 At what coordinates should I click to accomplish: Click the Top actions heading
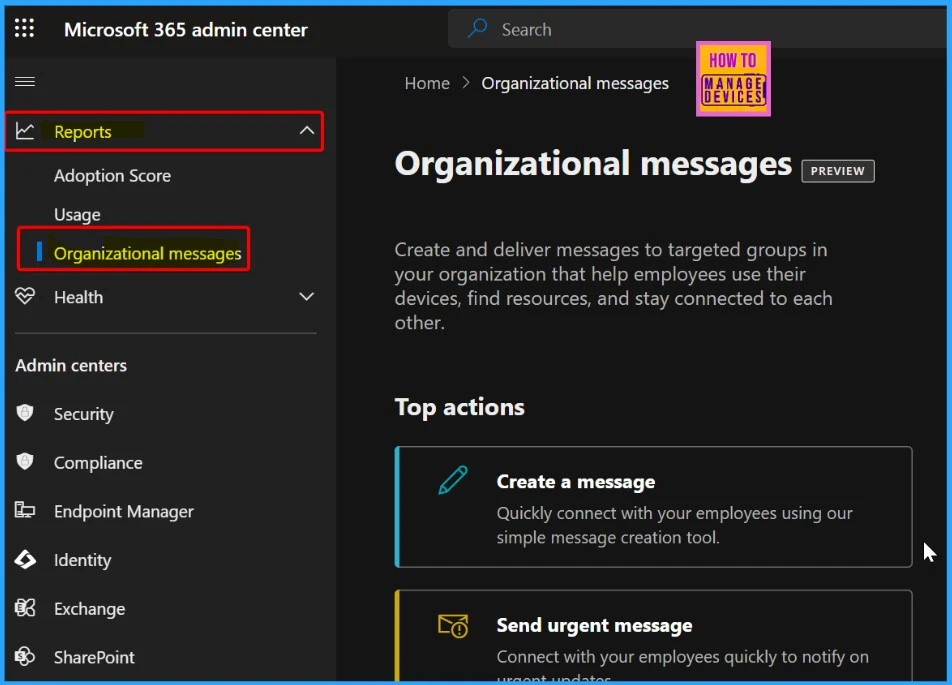pos(459,407)
